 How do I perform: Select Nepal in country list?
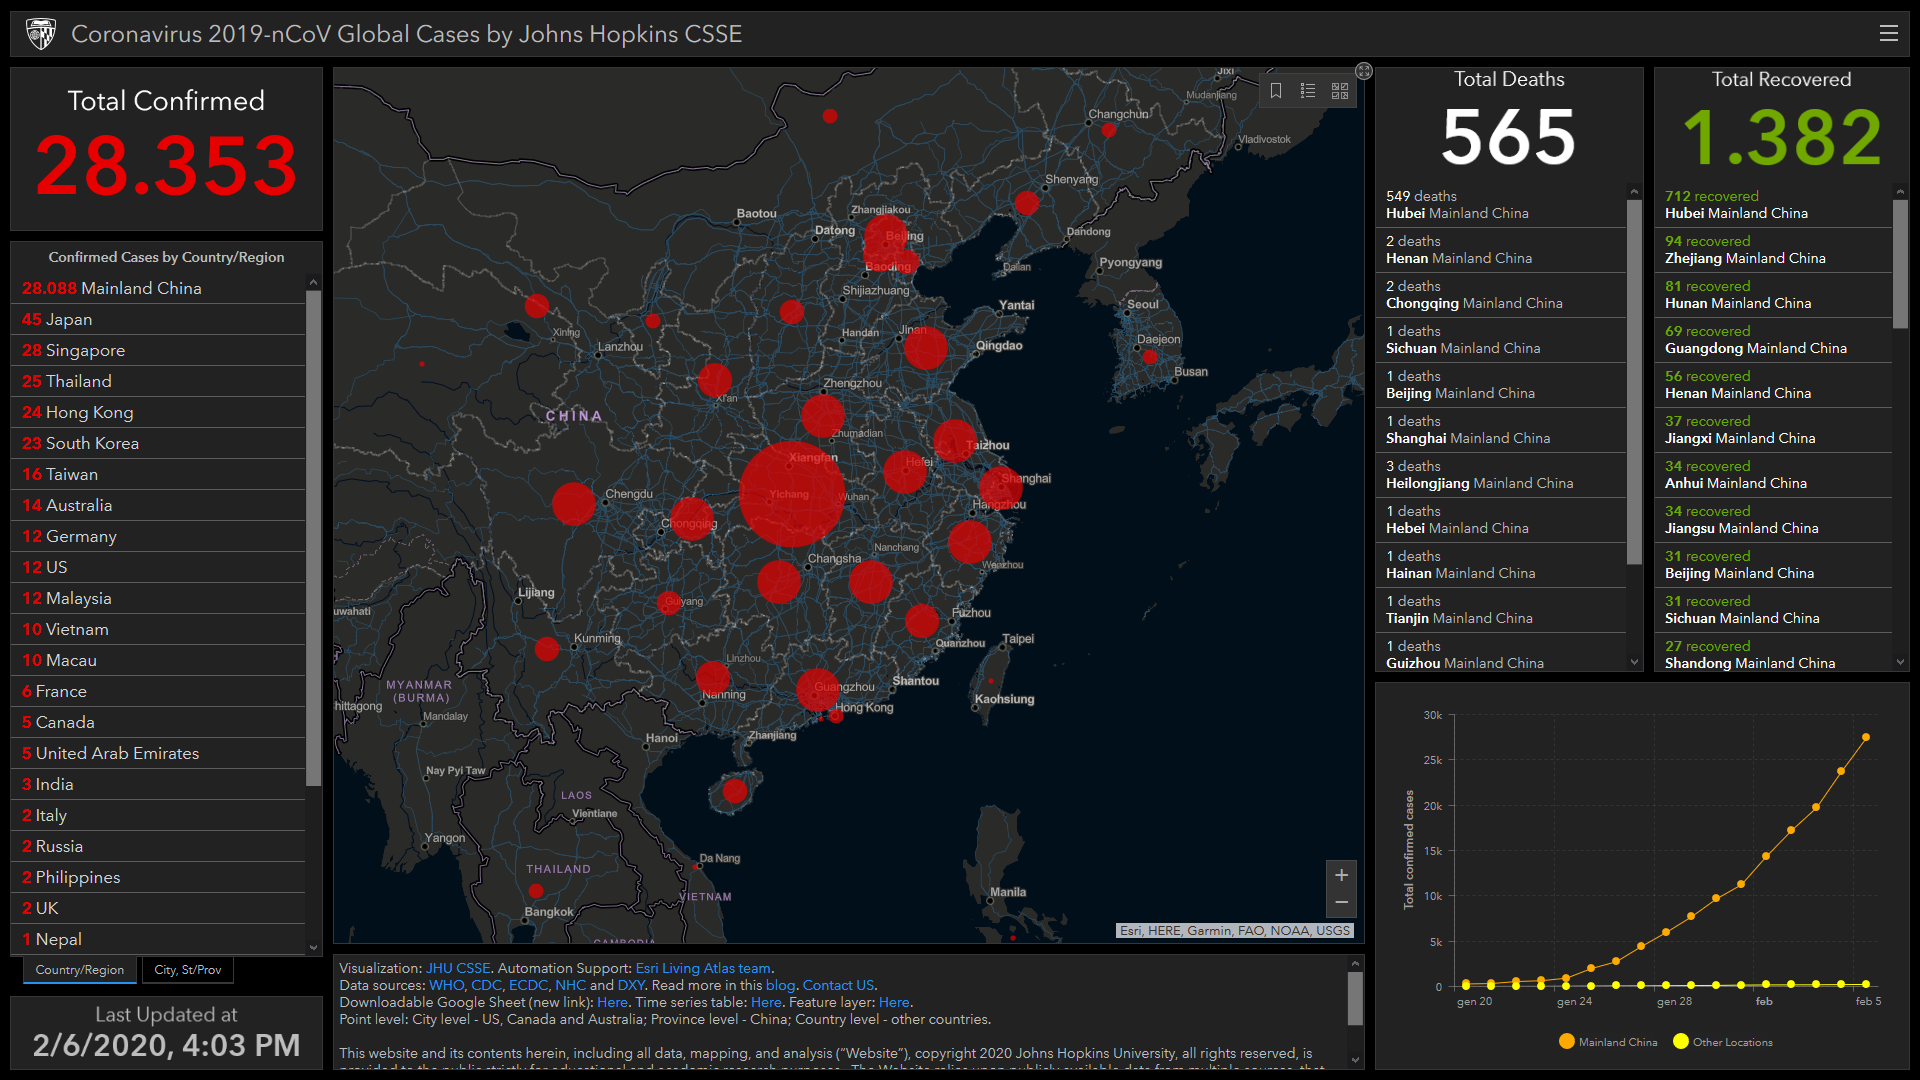[x=158, y=939]
